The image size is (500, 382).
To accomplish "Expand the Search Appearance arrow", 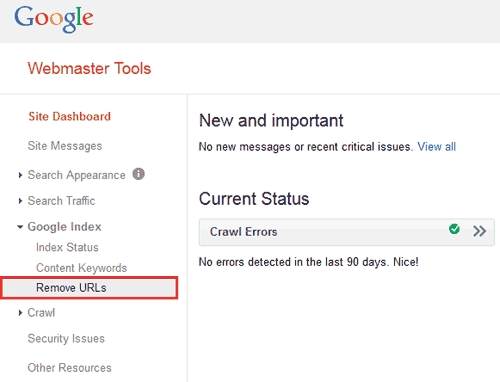I will coord(20,175).
